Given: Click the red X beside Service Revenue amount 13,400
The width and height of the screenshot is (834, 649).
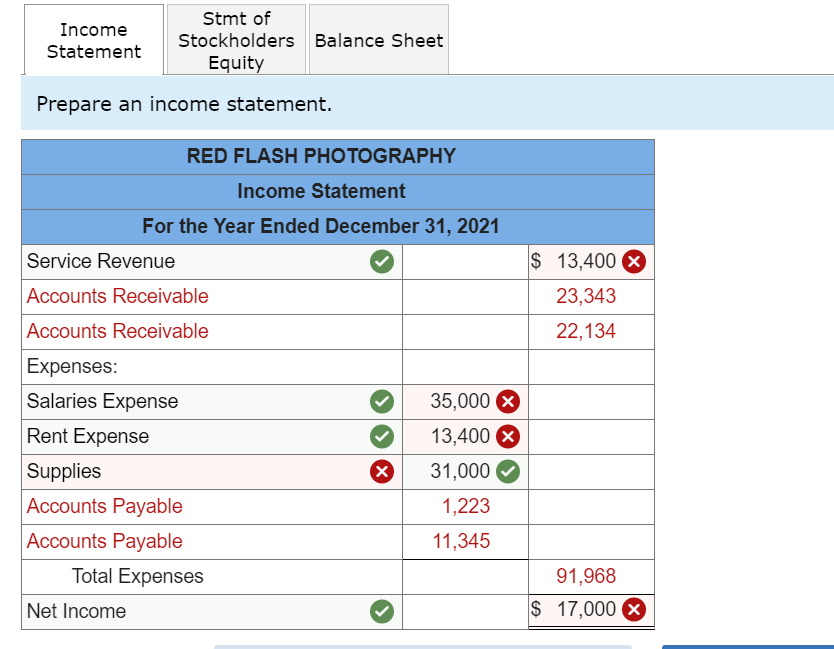Looking at the screenshot, I should tap(634, 261).
